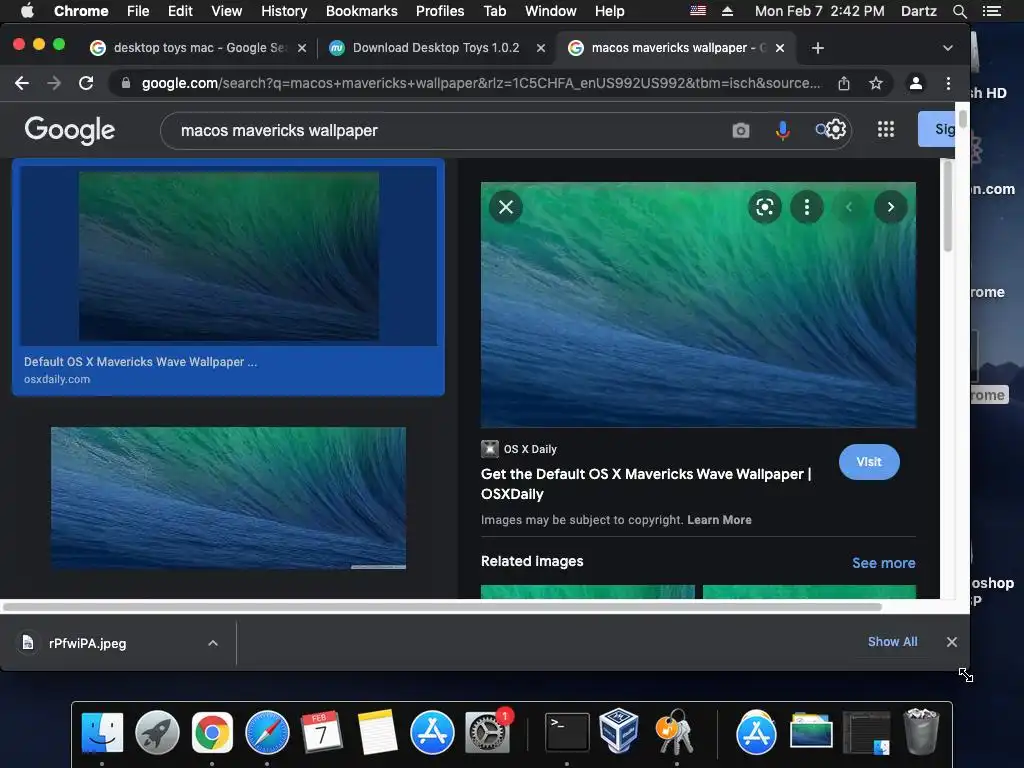Open the Chrome profile avatar

coord(916,83)
